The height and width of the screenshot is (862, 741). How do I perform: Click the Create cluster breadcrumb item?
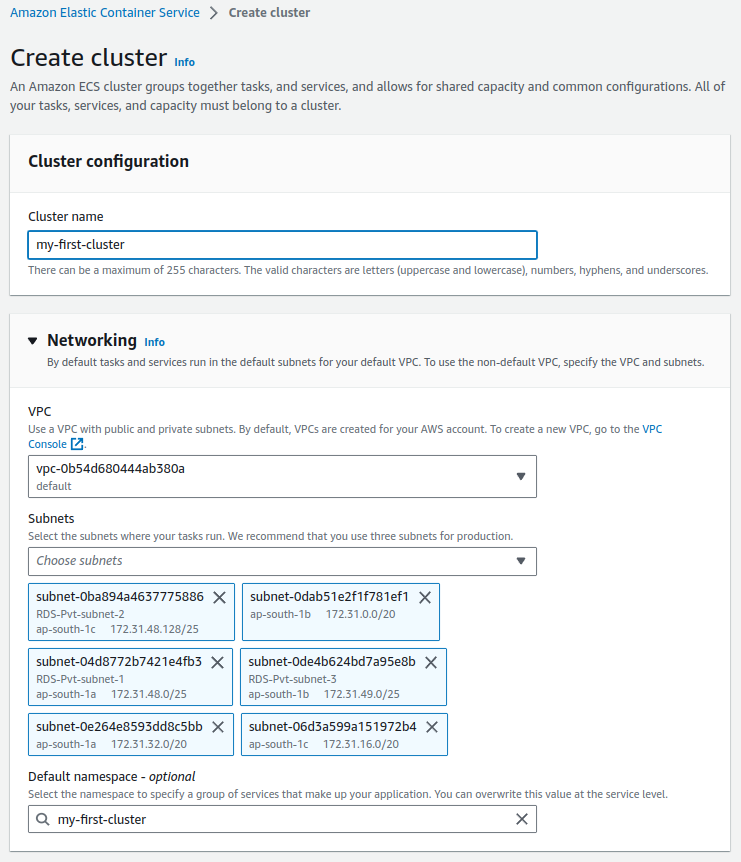click(x=269, y=13)
